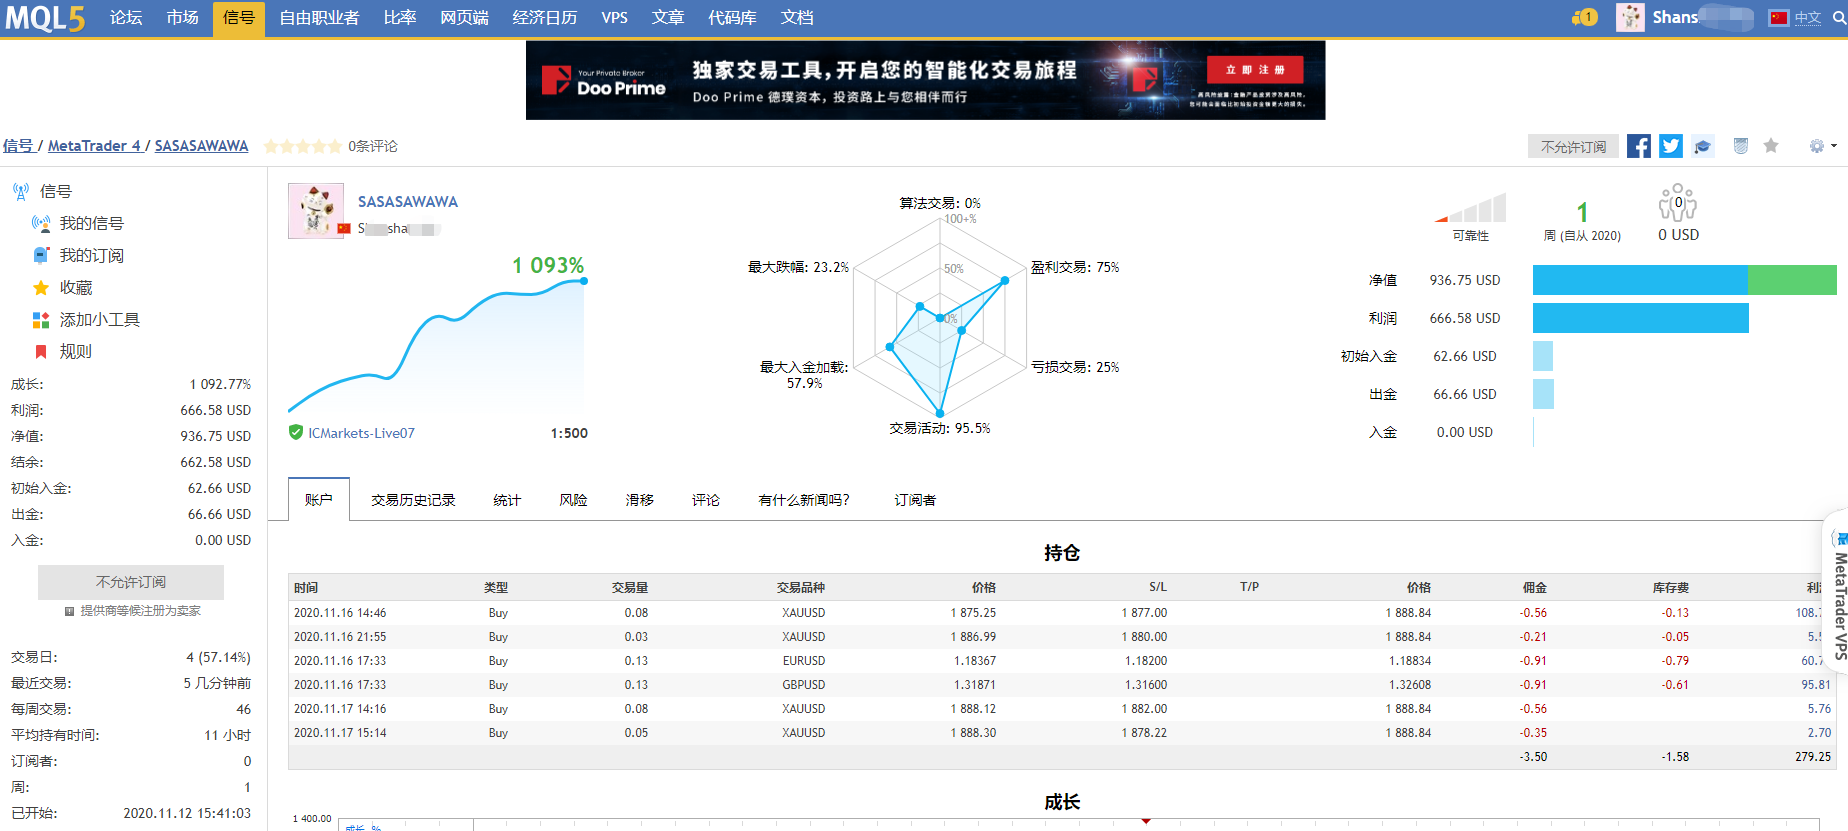Click the 立即注册 button in banner

click(x=1255, y=70)
